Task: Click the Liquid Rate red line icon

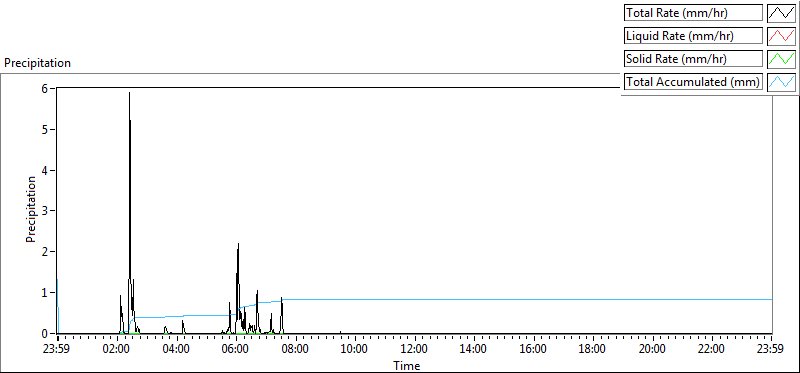Action: 782,36
